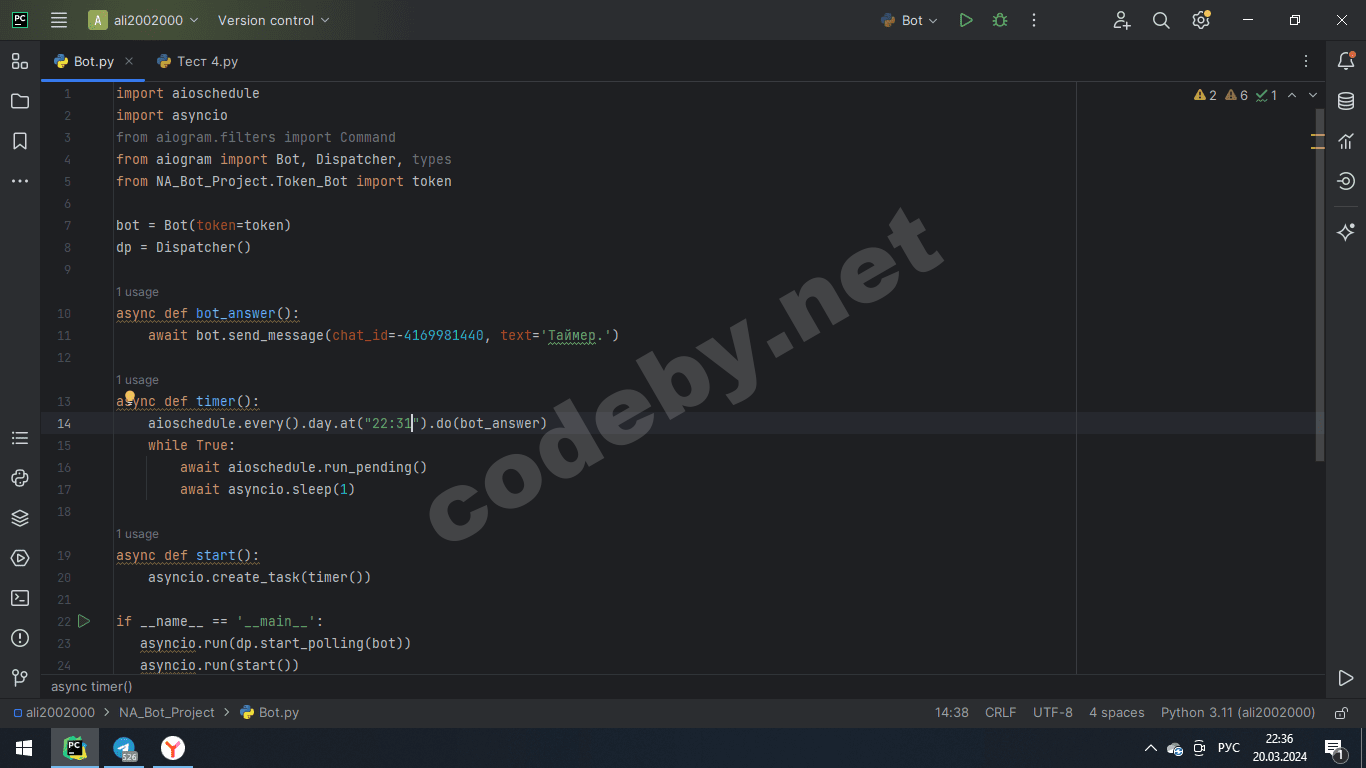Show hidden system tray icons chevron
Viewport: 1366px width, 768px height.
click(x=1149, y=748)
